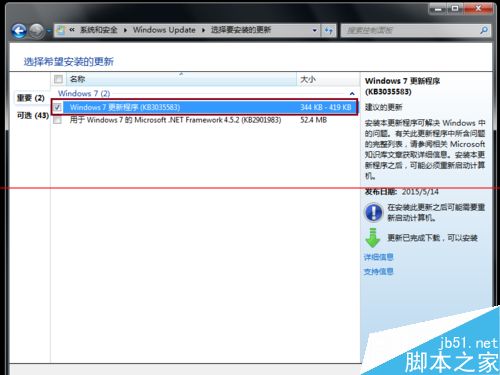Navigate to 系统和安全 breadcrumb
Screen dimensions: 500x375
(99, 30)
